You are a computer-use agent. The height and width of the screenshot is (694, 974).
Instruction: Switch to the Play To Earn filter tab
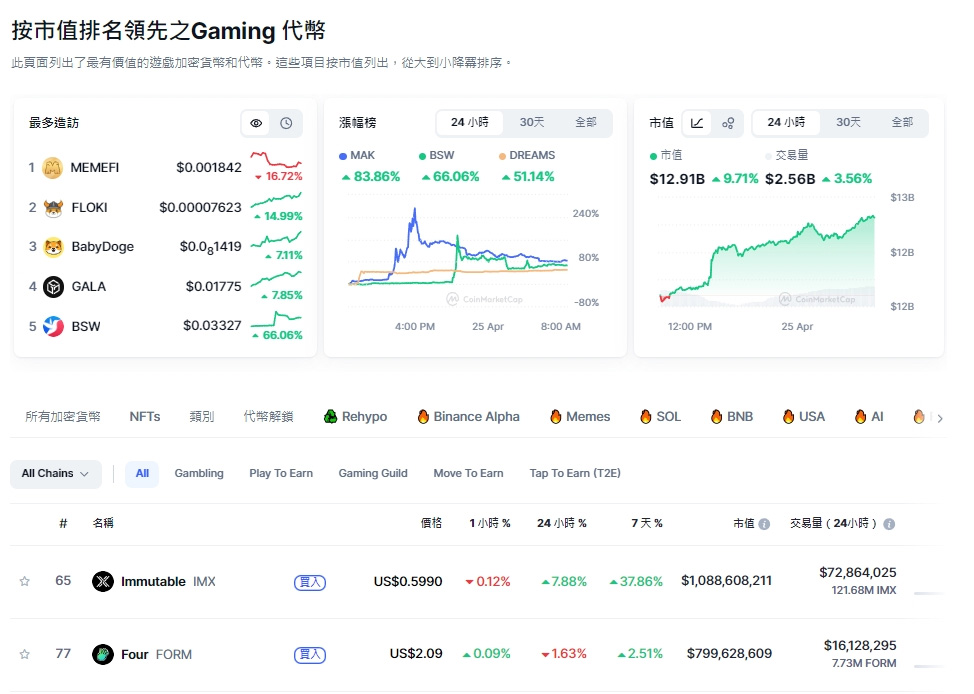point(280,473)
